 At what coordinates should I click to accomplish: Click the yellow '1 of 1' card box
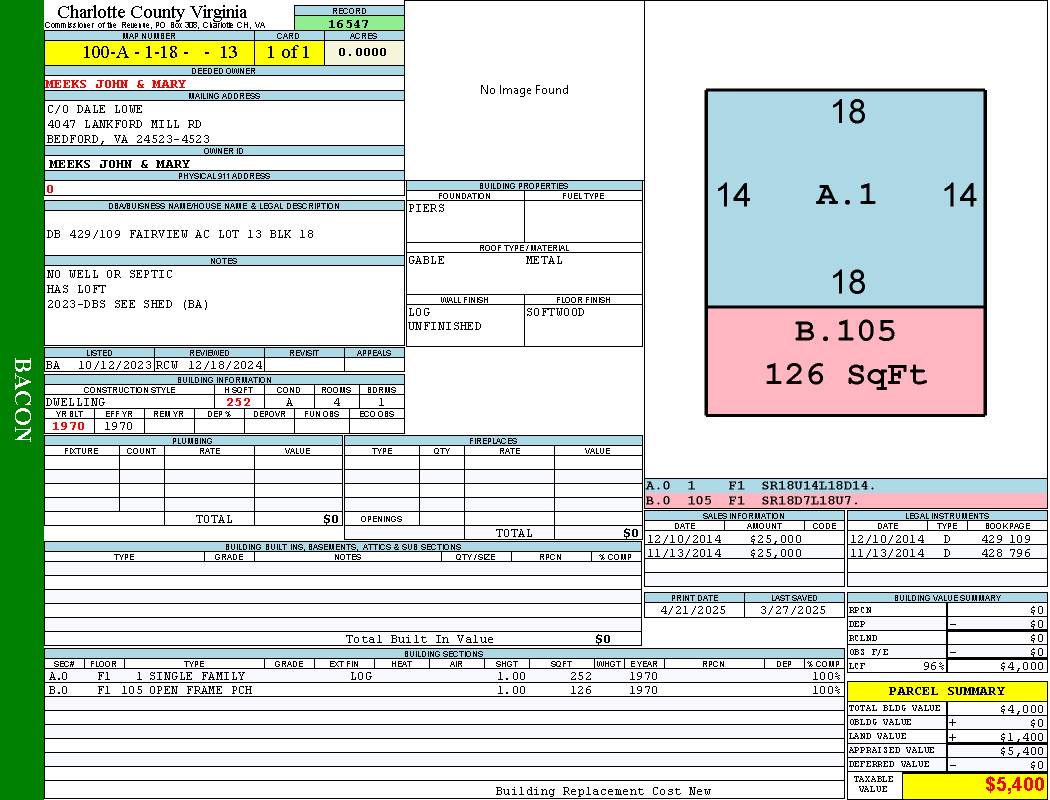(289, 53)
